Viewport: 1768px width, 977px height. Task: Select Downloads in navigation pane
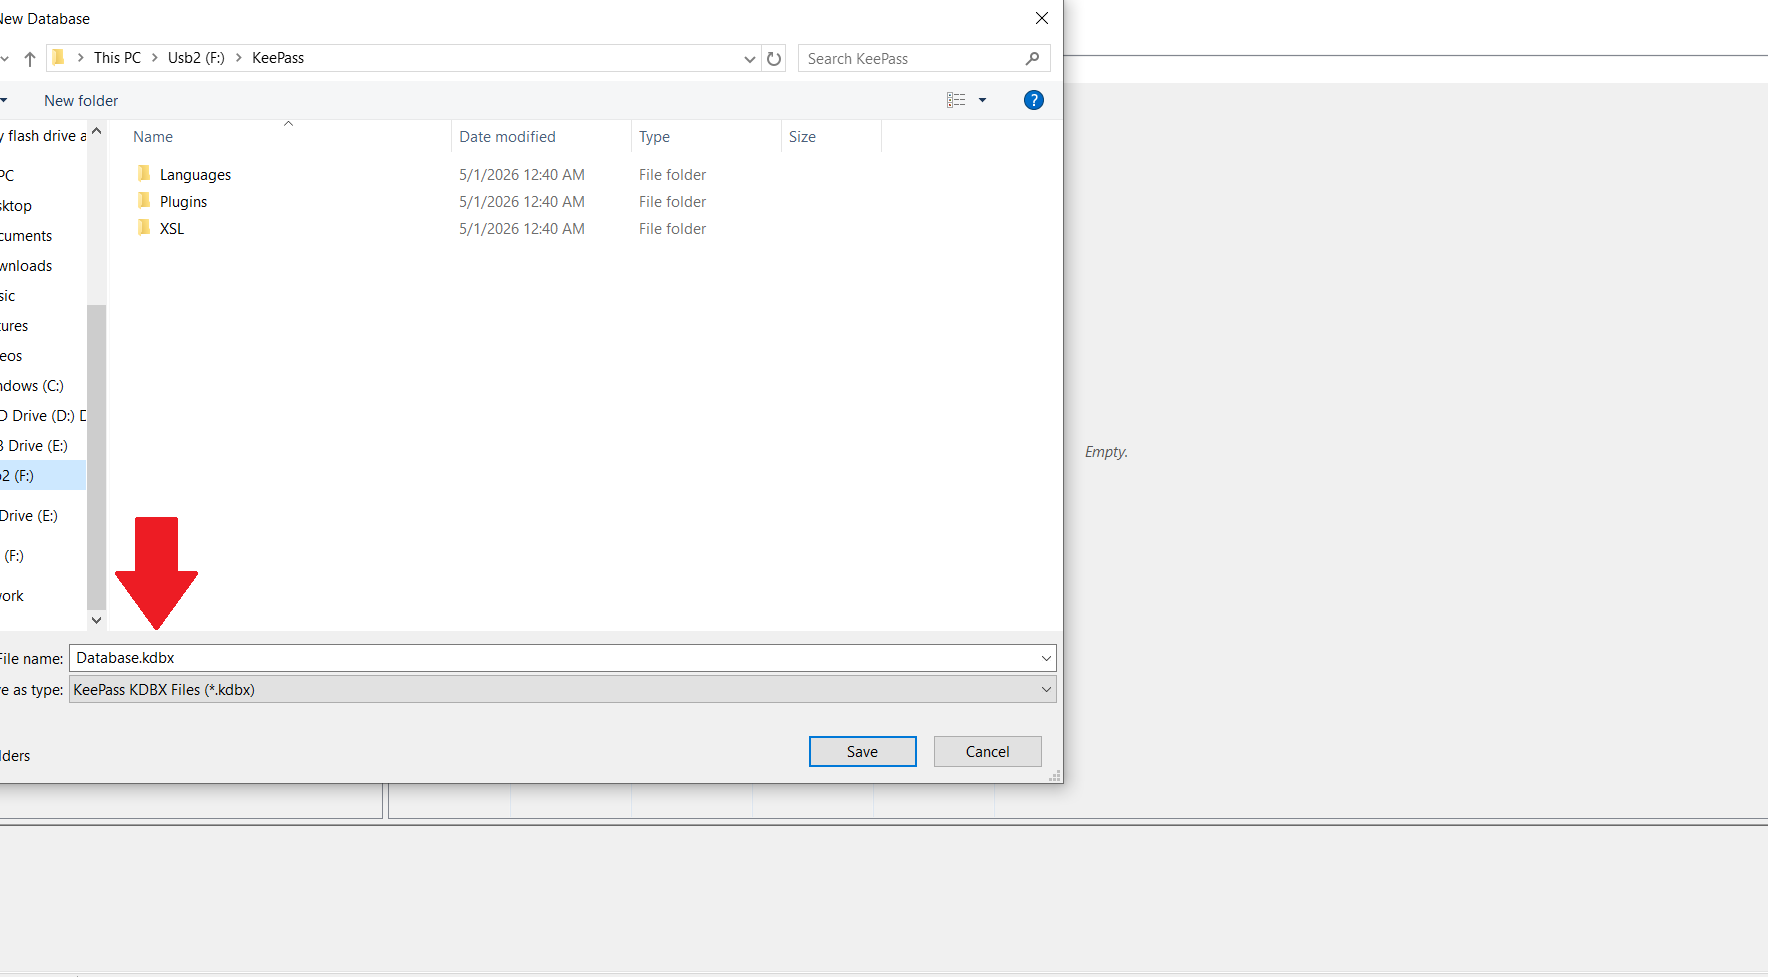pyautogui.click(x=26, y=266)
